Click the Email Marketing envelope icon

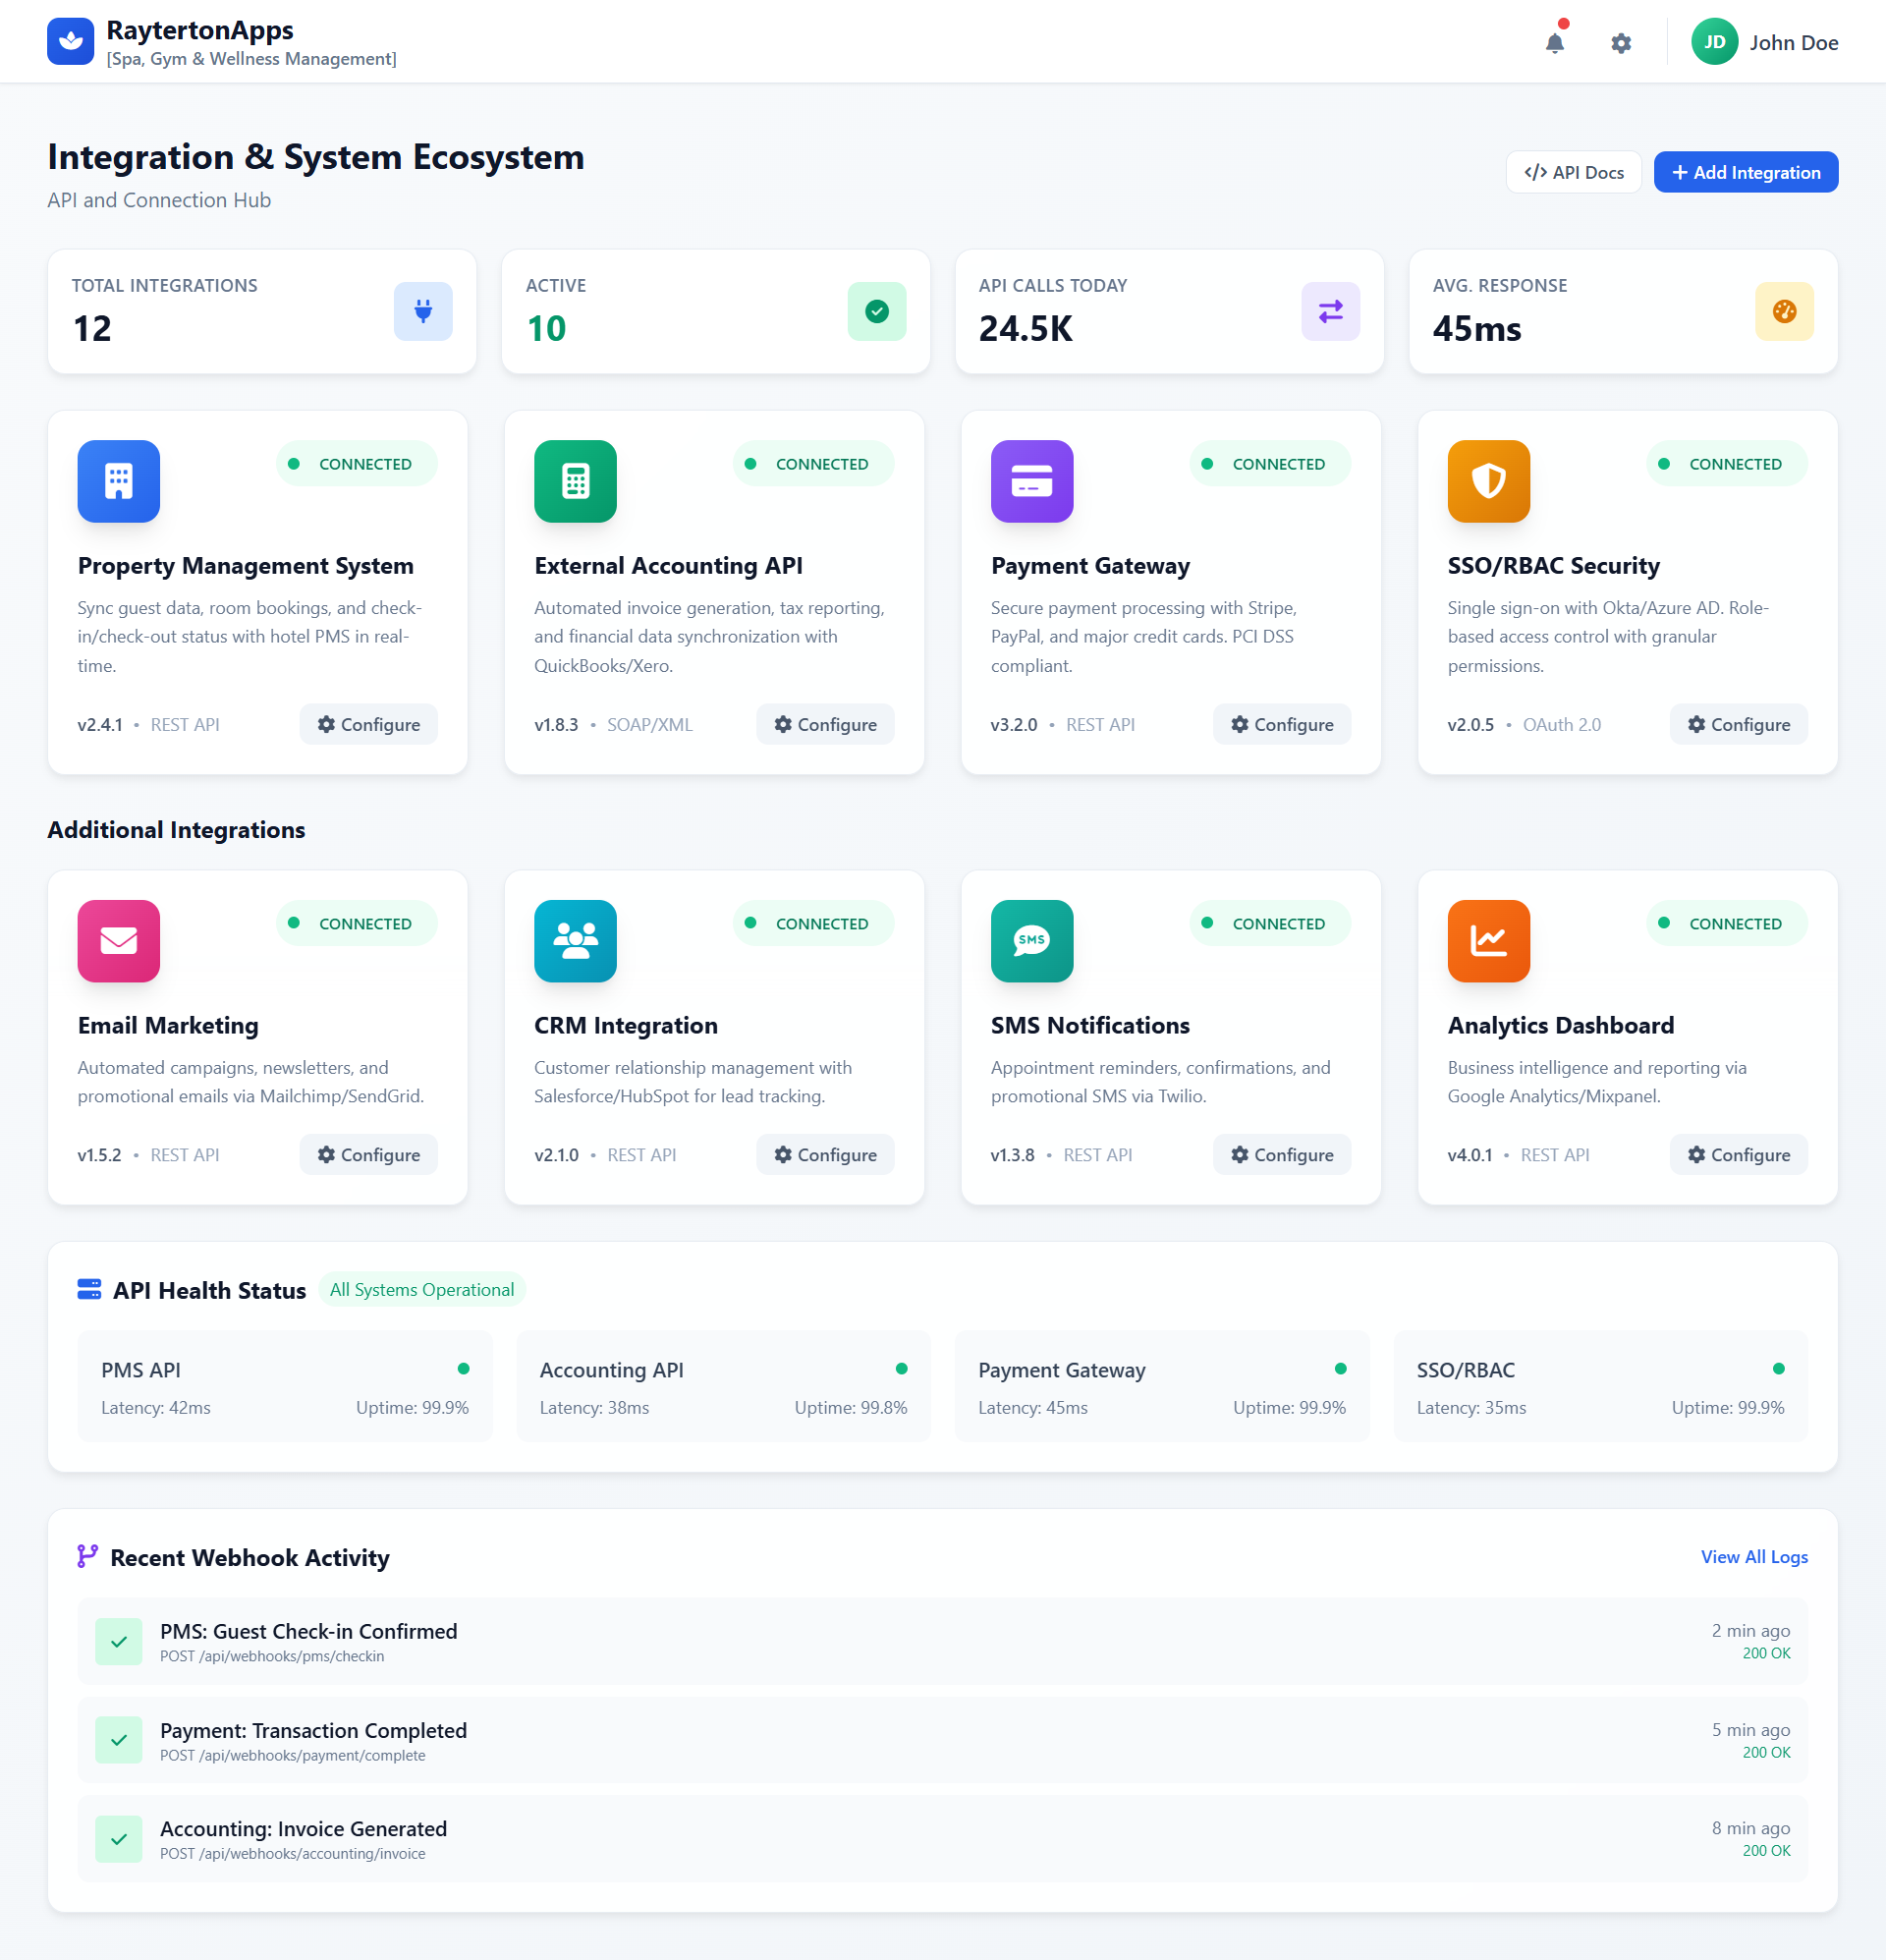coord(118,940)
